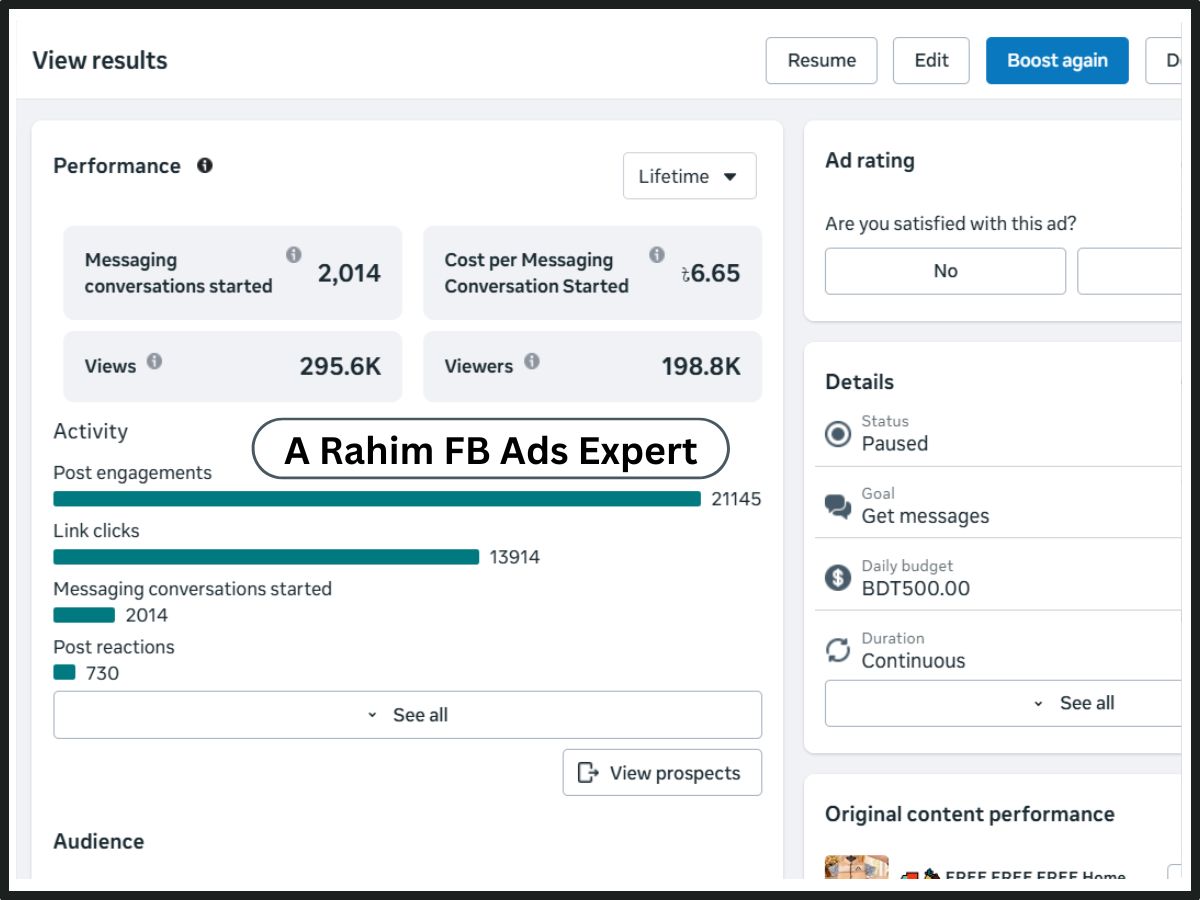Click the 730 post reactions count

(x=102, y=673)
